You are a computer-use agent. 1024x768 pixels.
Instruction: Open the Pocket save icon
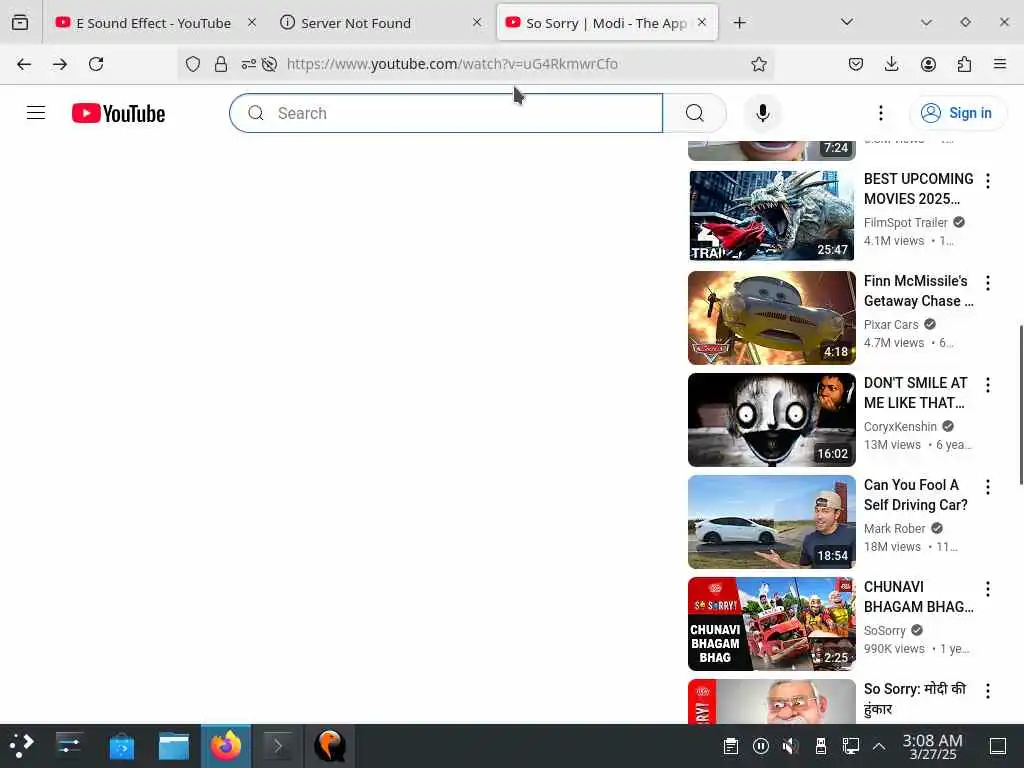coord(856,64)
